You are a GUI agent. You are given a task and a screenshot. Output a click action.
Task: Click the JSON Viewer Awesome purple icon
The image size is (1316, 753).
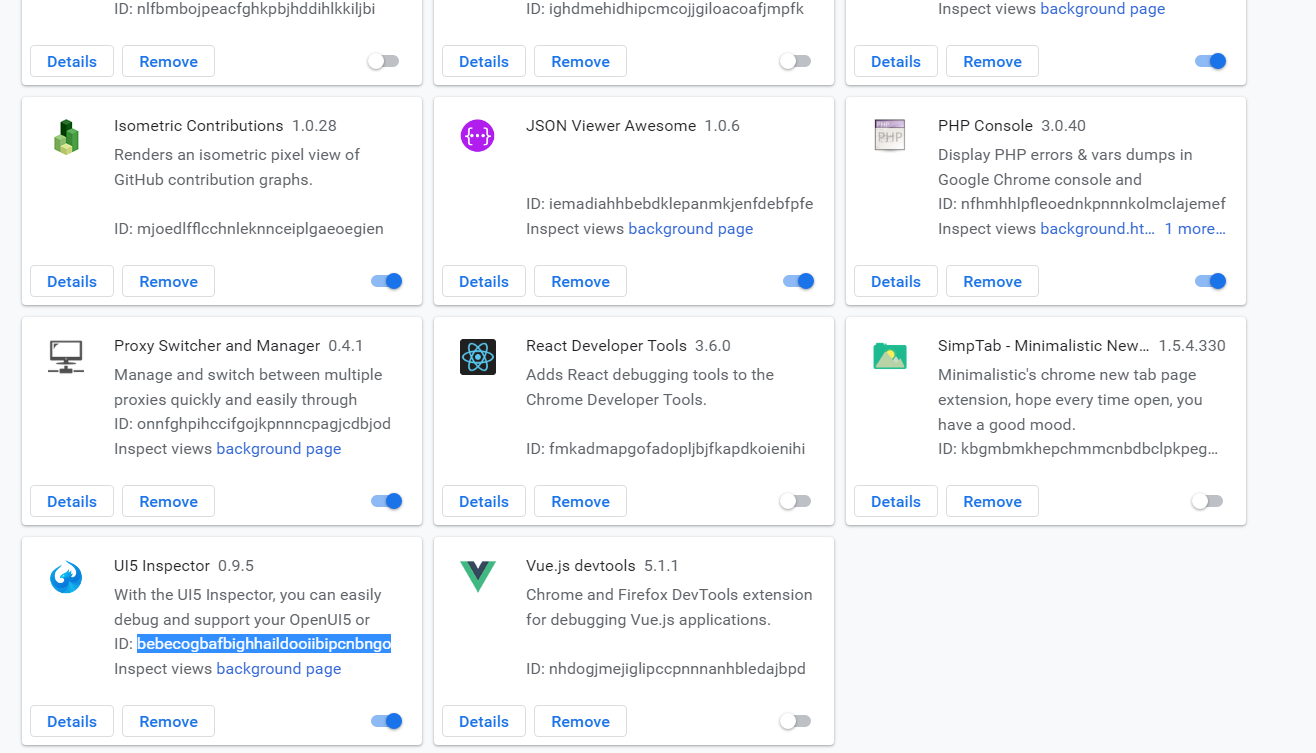pyautogui.click(x=478, y=136)
